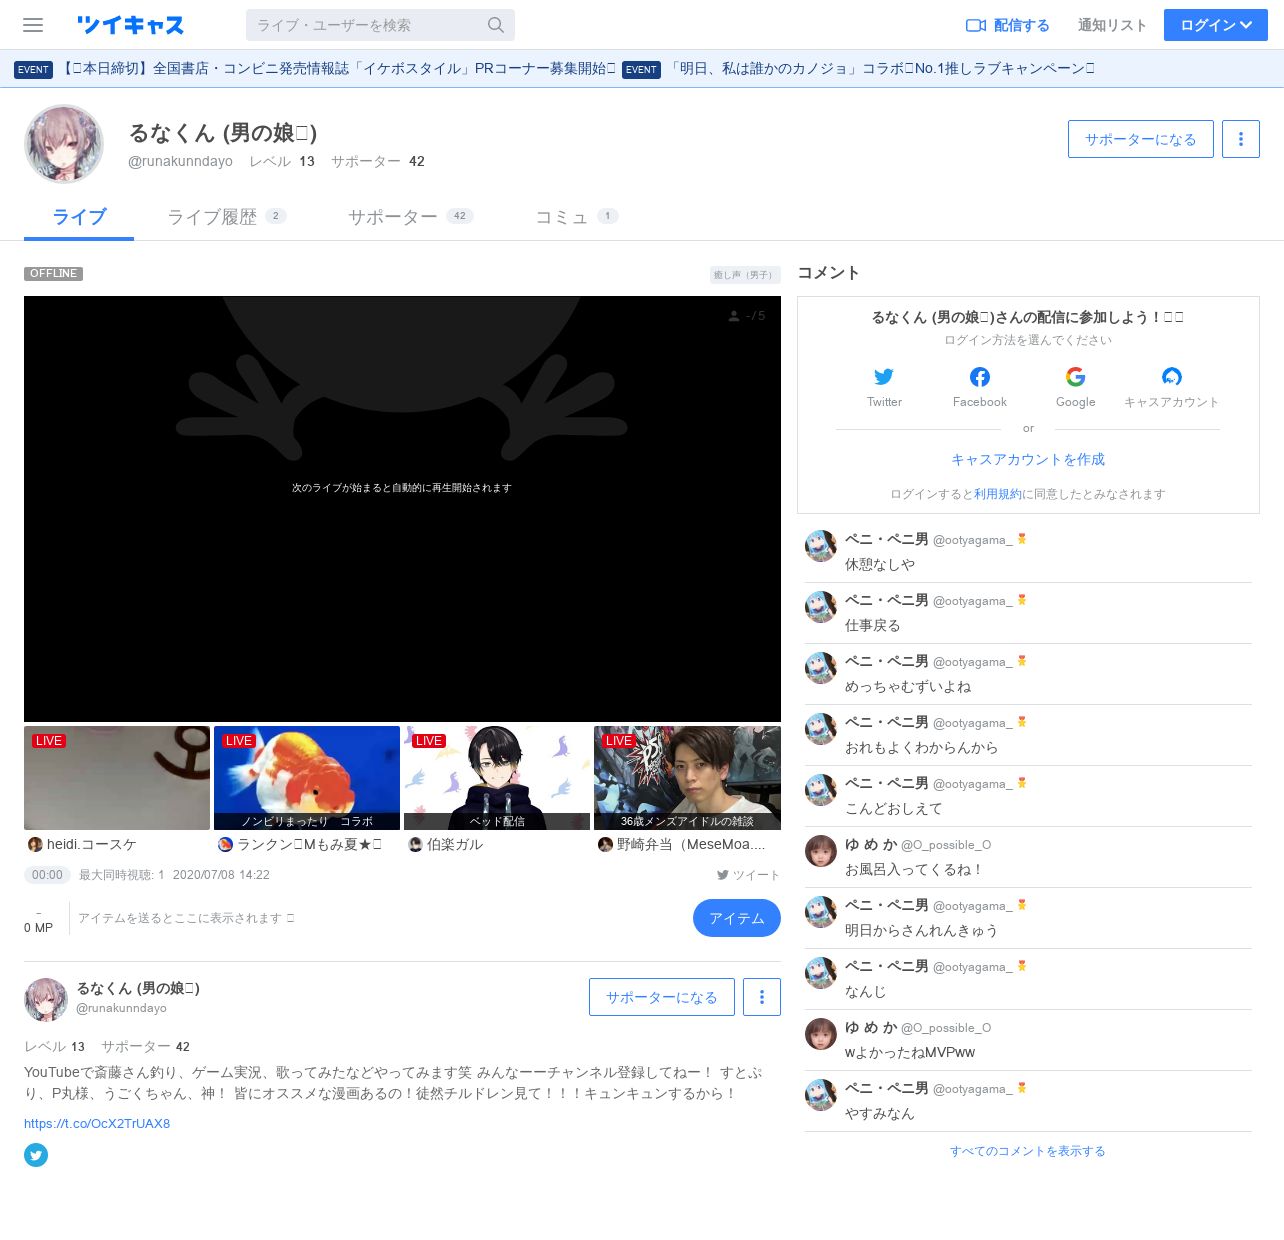This screenshot has height=1240, width=1284.
Task: Open the three-dot menu beside top supporter button
Action: coord(1241,139)
